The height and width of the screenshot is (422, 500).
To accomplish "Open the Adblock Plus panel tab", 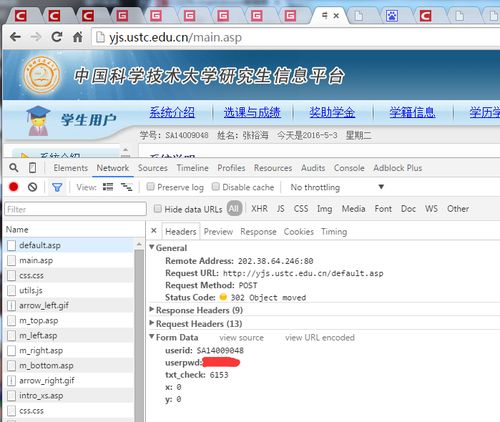I will [x=398, y=168].
